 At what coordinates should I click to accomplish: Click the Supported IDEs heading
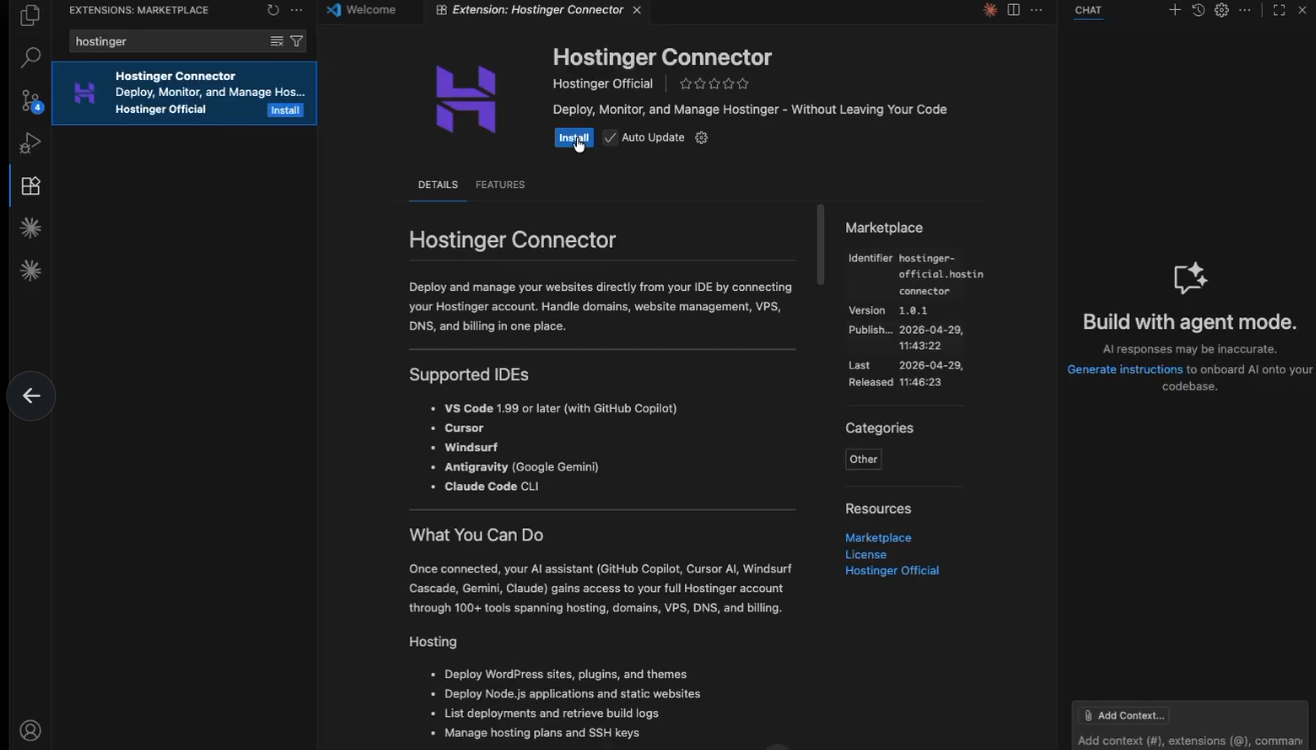click(469, 375)
